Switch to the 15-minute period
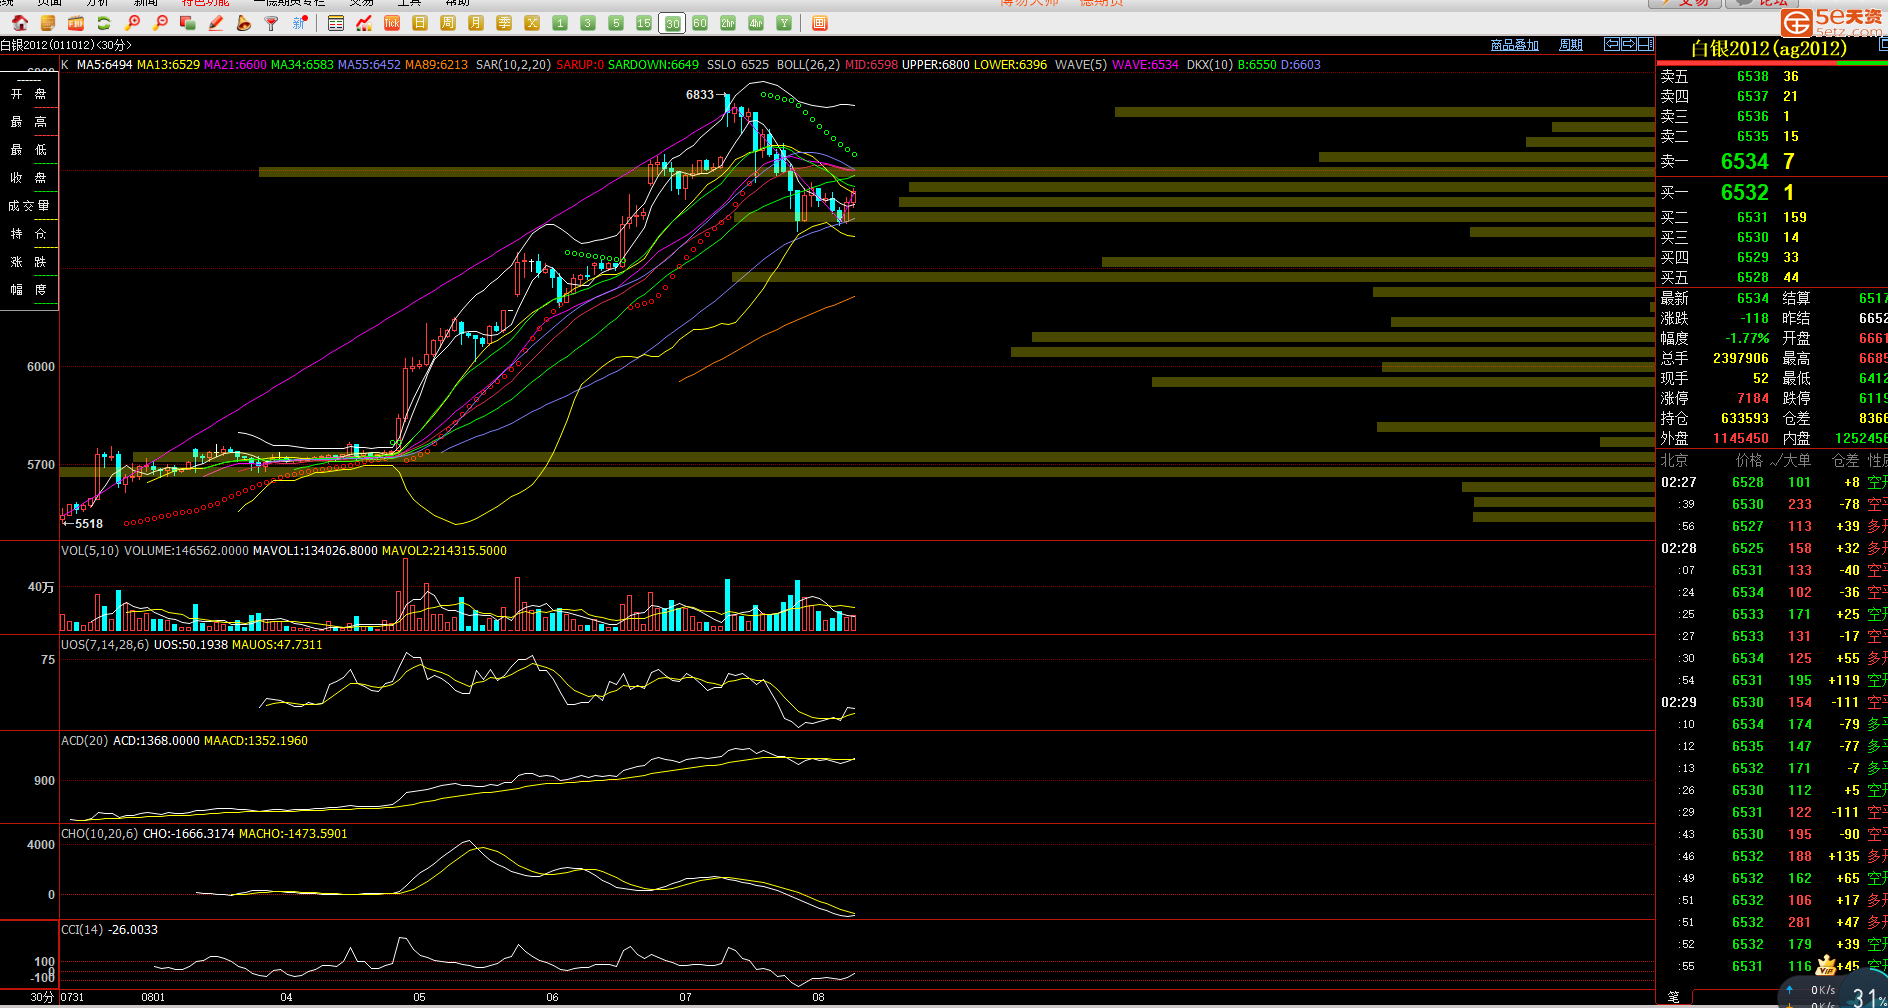 pos(644,23)
